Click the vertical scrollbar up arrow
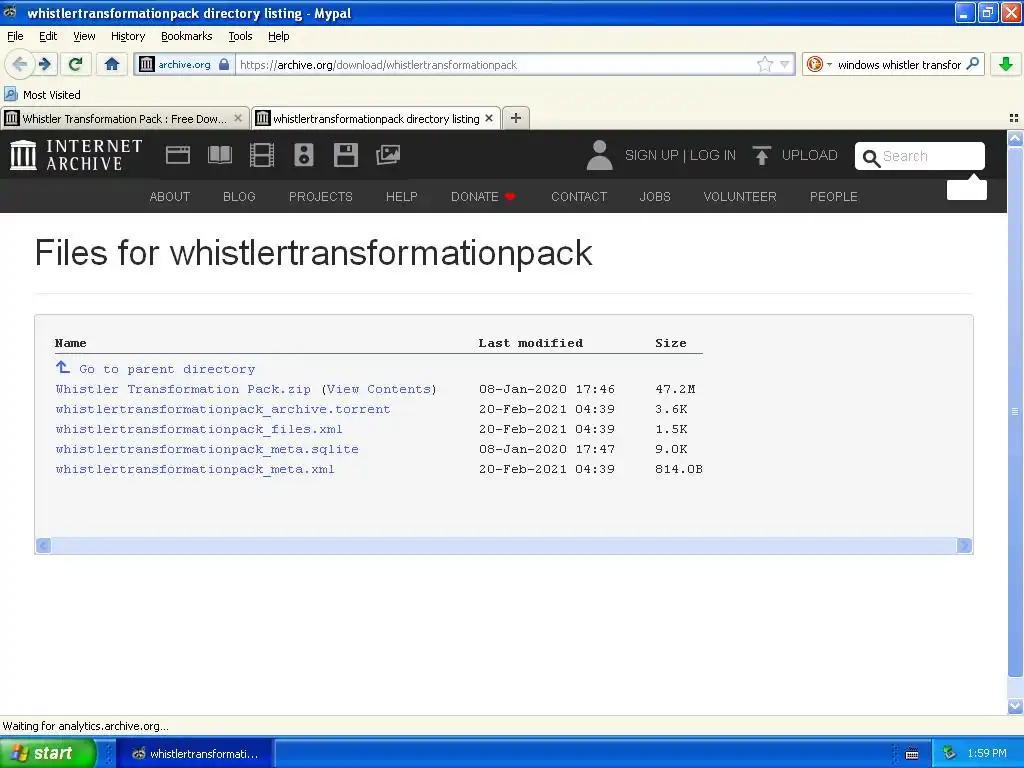The height and width of the screenshot is (768, 1024). click(1015, 138)
